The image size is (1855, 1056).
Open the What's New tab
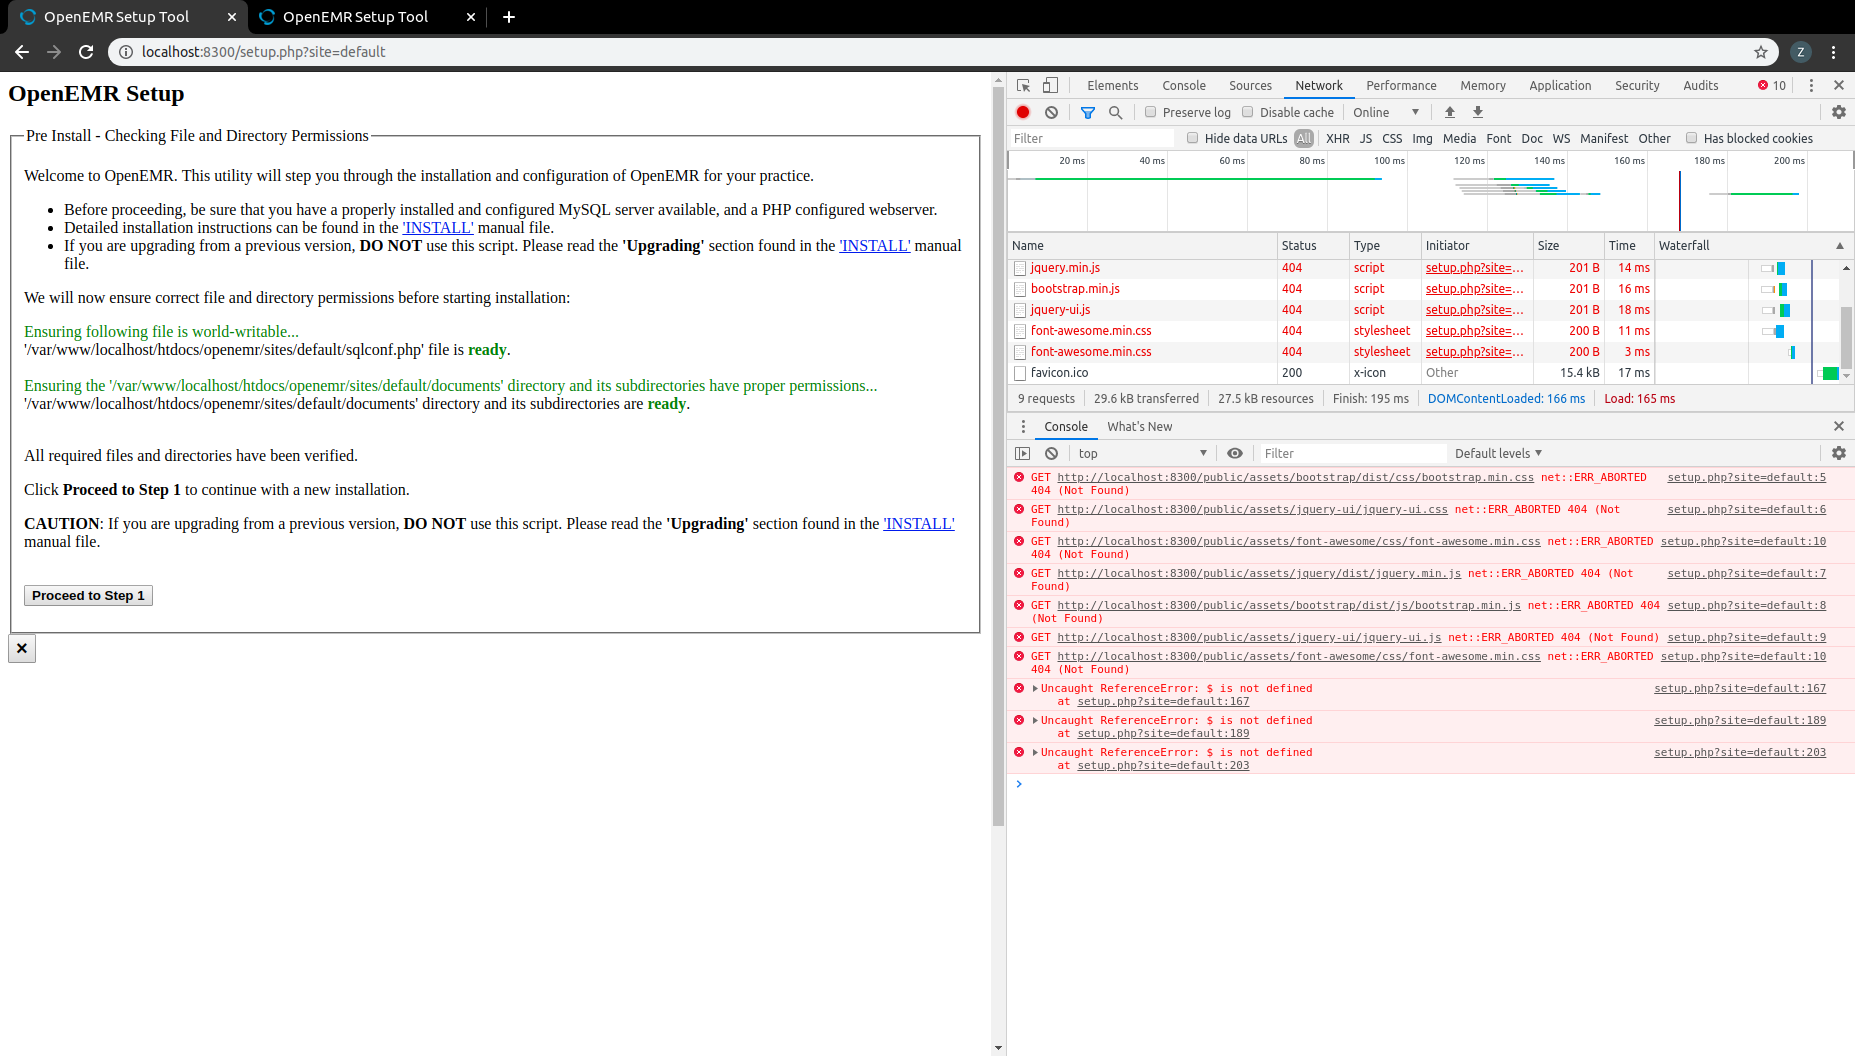tap(1139, 426)
